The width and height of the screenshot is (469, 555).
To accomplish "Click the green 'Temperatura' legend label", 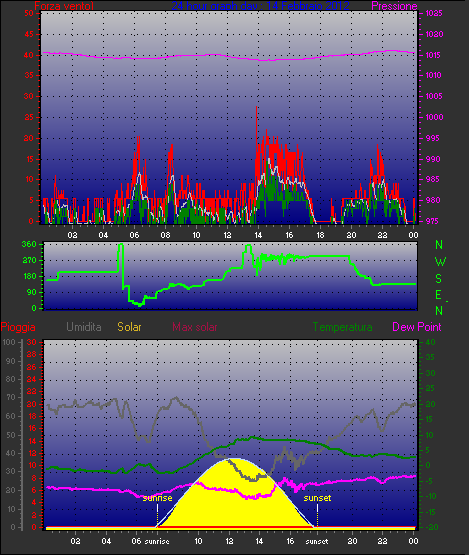I will [342, 327].
